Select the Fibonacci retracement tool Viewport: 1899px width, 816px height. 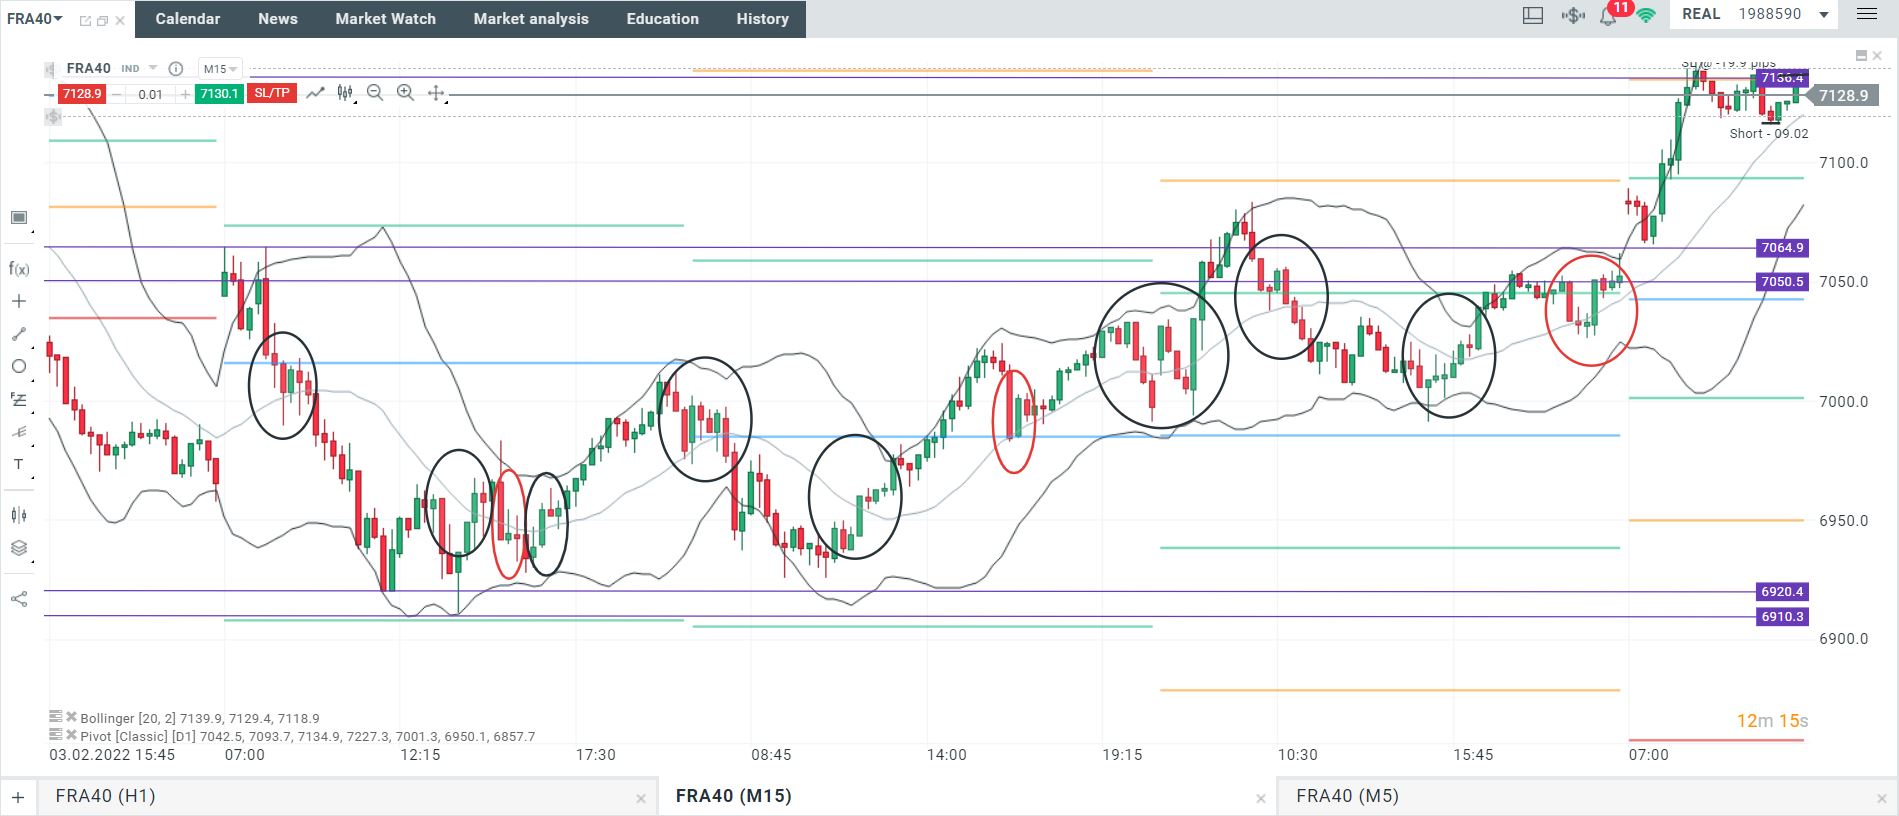click(19, 399)
